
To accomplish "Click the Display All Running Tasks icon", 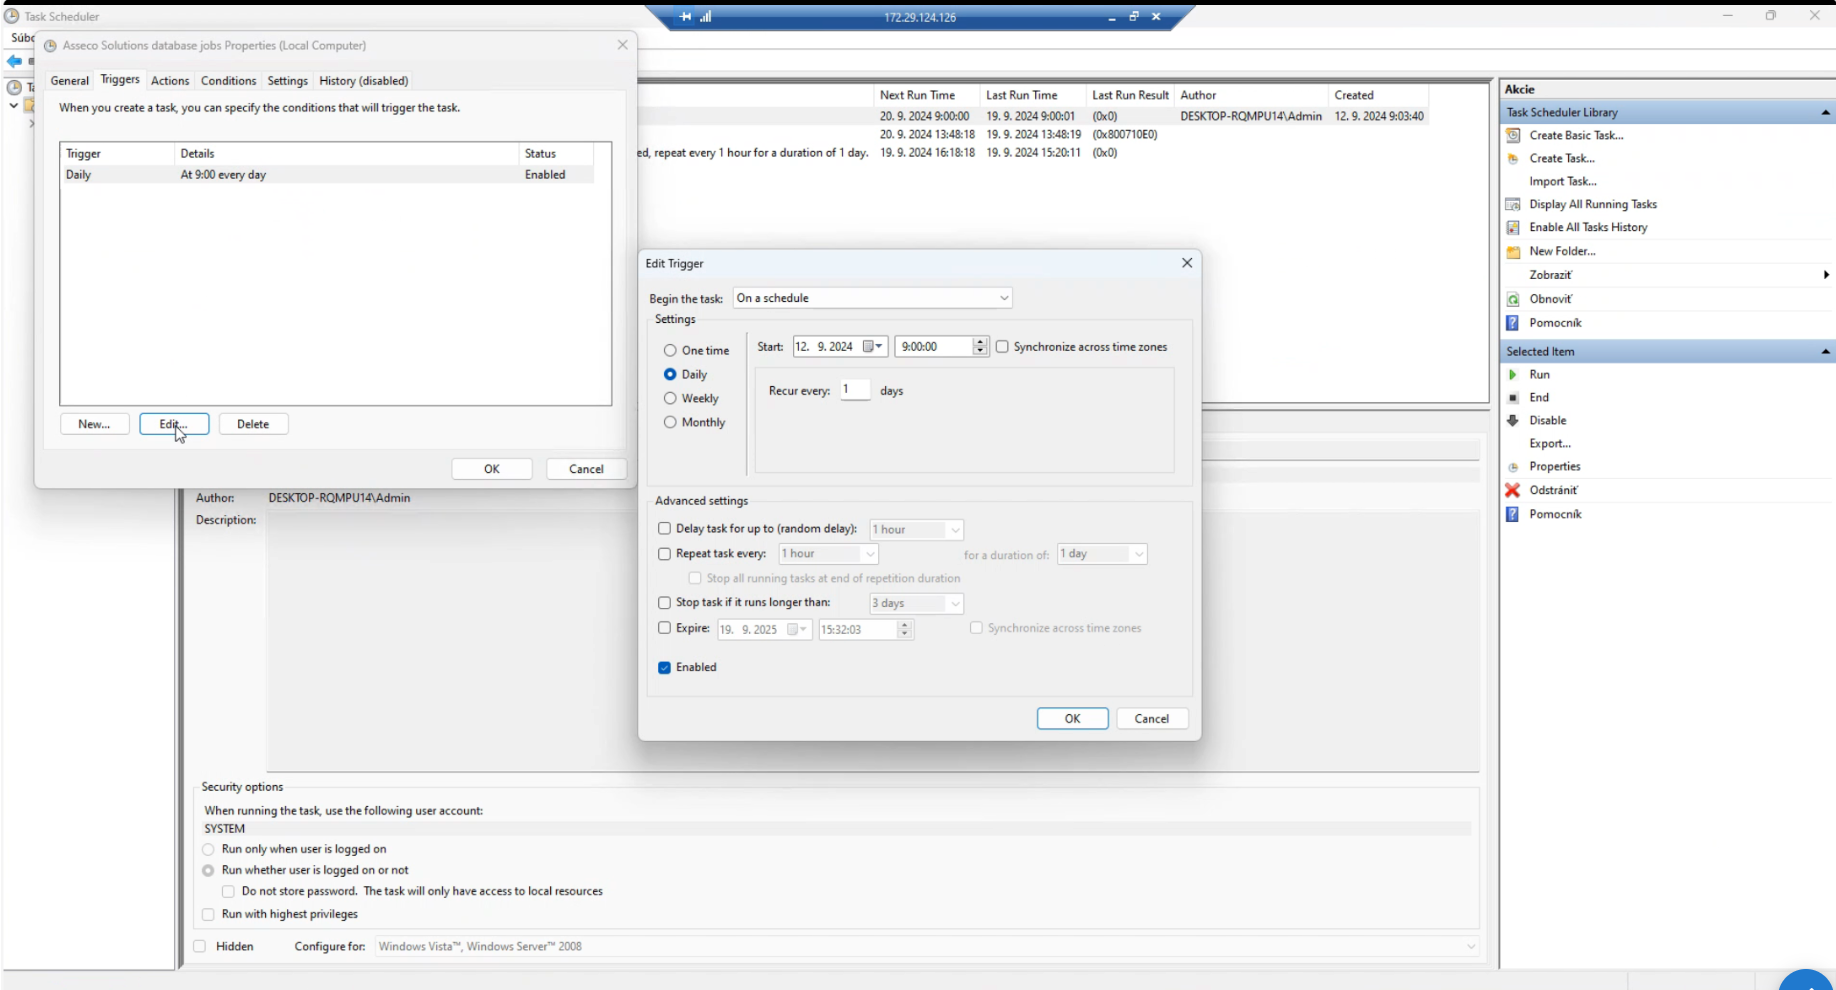I will [x=1513, y=204].
